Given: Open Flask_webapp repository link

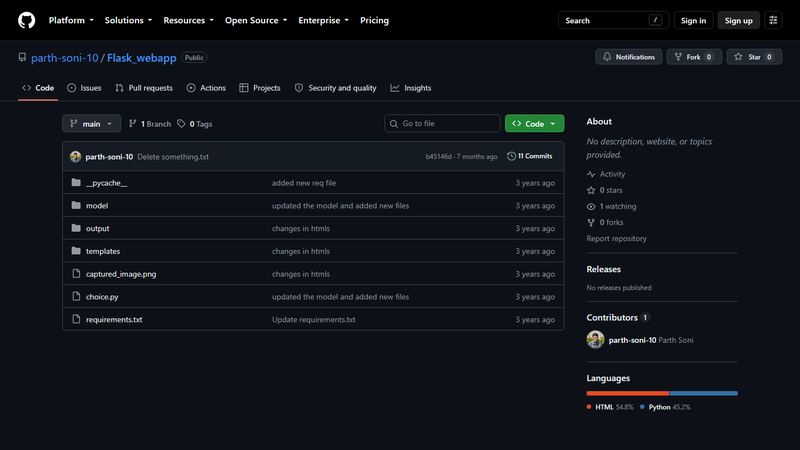Looking at the screenshot, I should [x=141, y=58].
